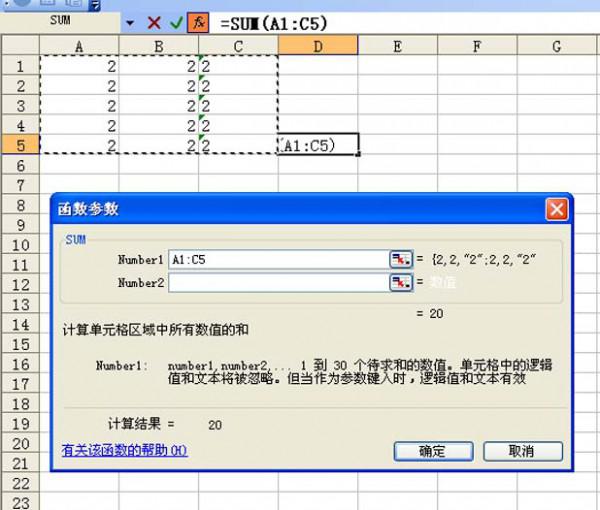The height and width of the screenshot is (510, 600).
Task: Select column D header
Action: pos(318,46)
